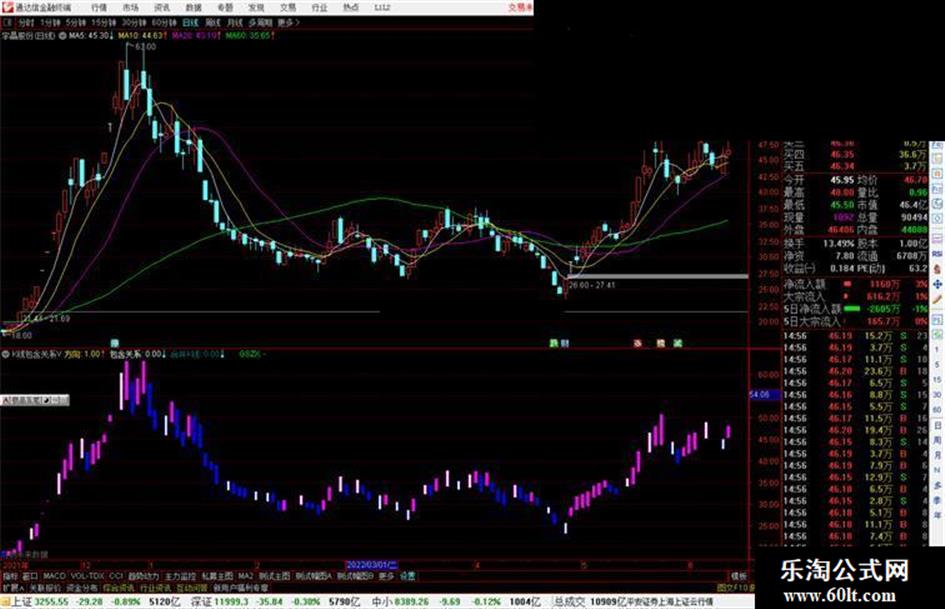Click the floating toolbar over the indicator chart
945x609 pixels.
[x=34, y=400]
